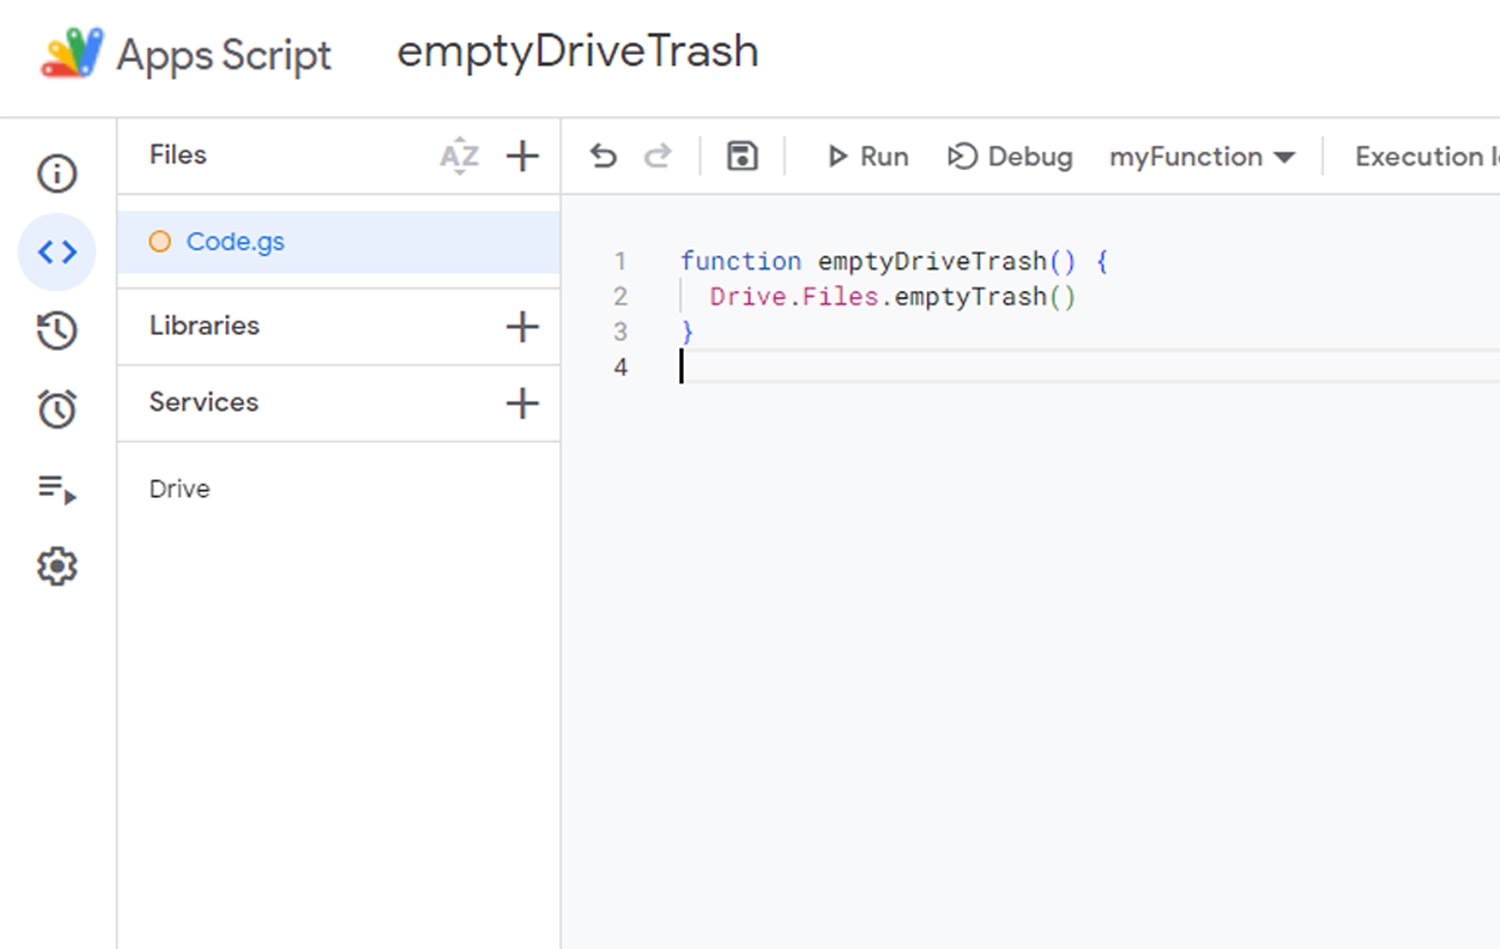This screenshot has width=1500, height=949.
Task: Sort files alphabetically
Action: (x=459, y=156)
